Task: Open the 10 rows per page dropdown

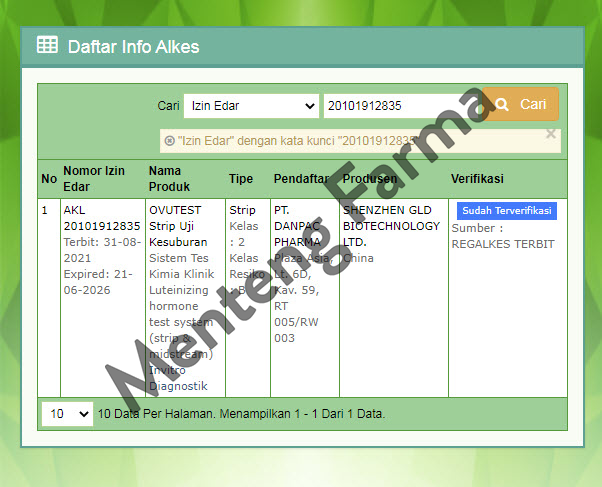Action: point(68,414)
